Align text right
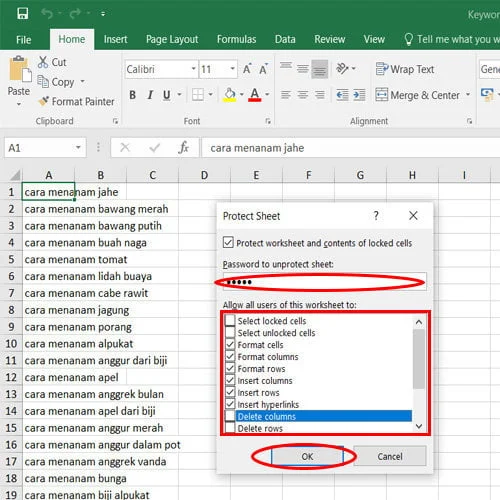 coord(320,95)
